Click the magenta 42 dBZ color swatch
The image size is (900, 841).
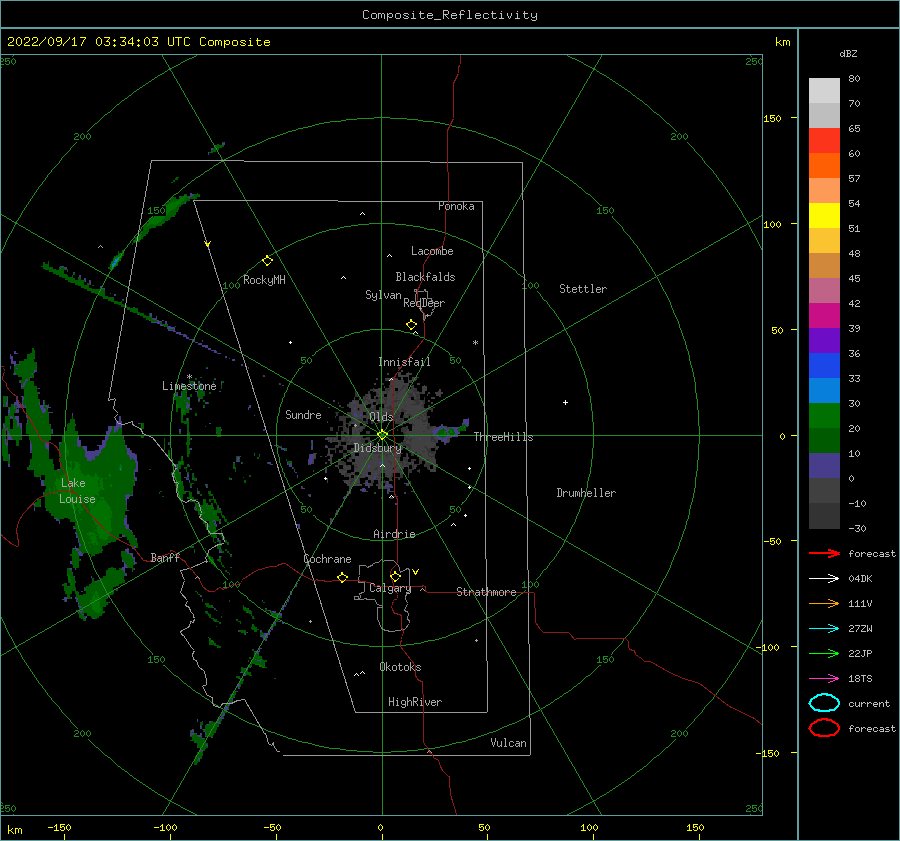point(824,315)
